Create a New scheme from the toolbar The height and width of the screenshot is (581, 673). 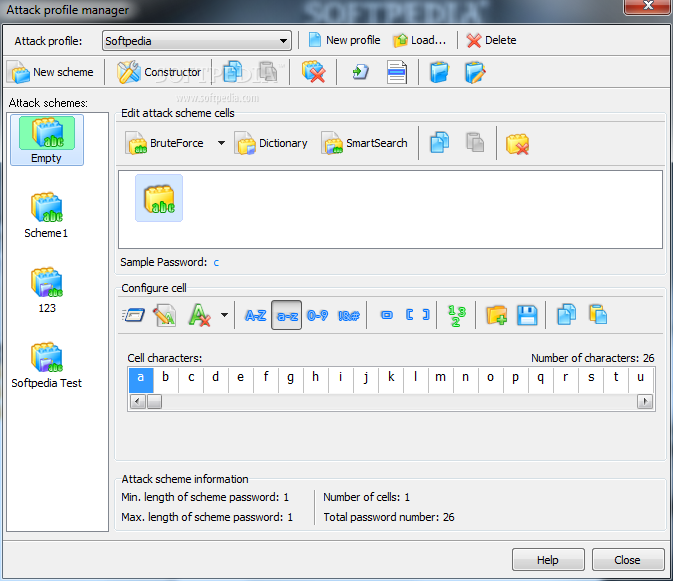[52, 72]
